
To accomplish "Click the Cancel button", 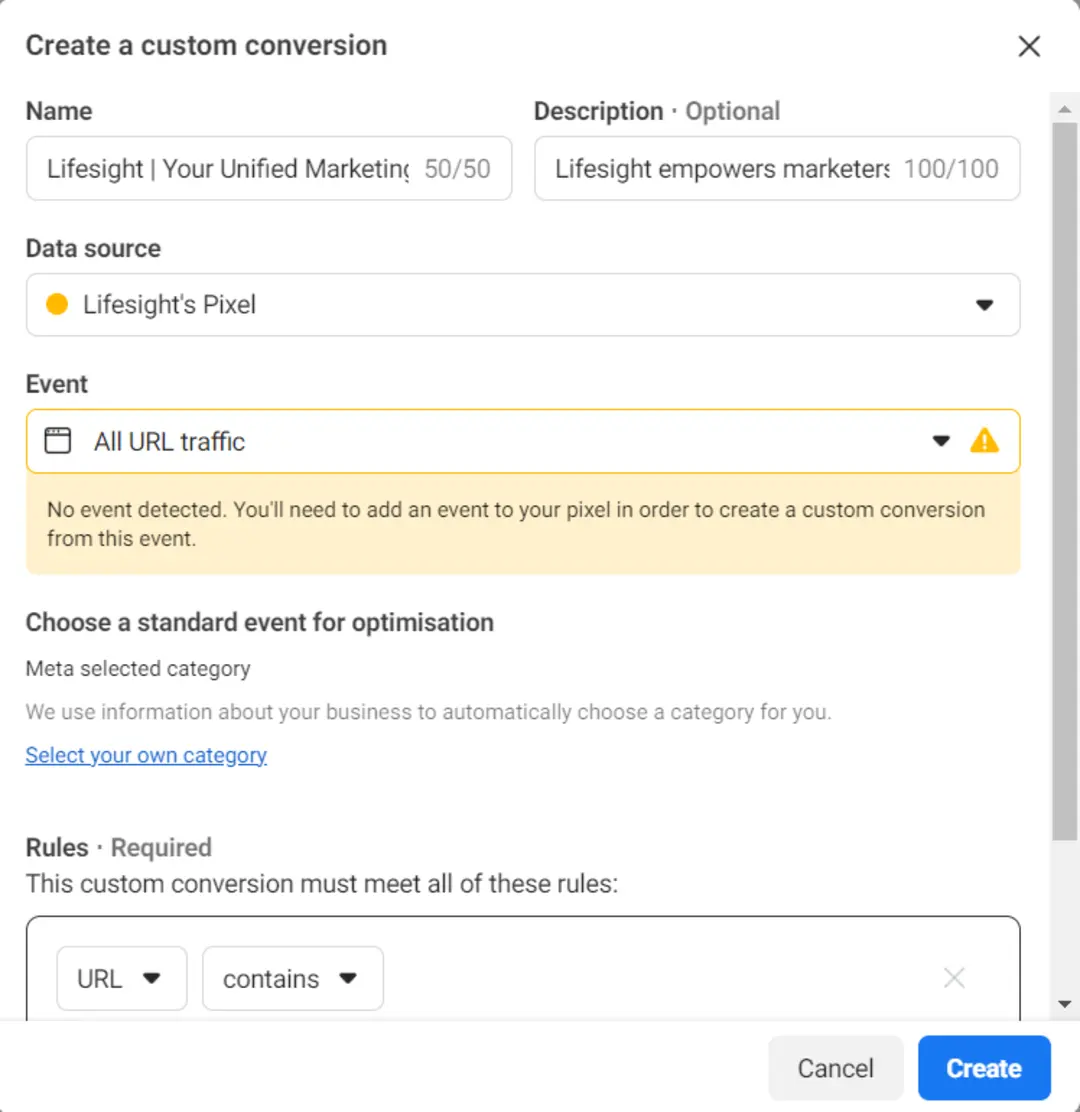I will (835, 1067).
